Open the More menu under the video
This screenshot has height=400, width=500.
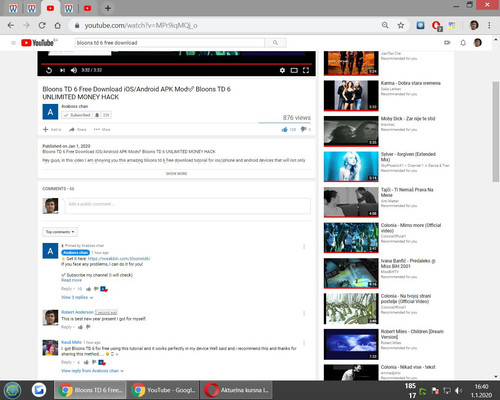click(102, 129)
